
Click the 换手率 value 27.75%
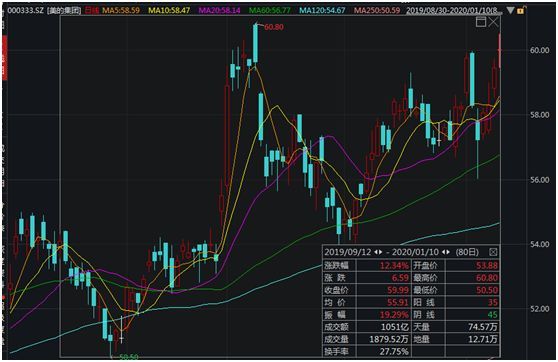[x=394, y=351]
